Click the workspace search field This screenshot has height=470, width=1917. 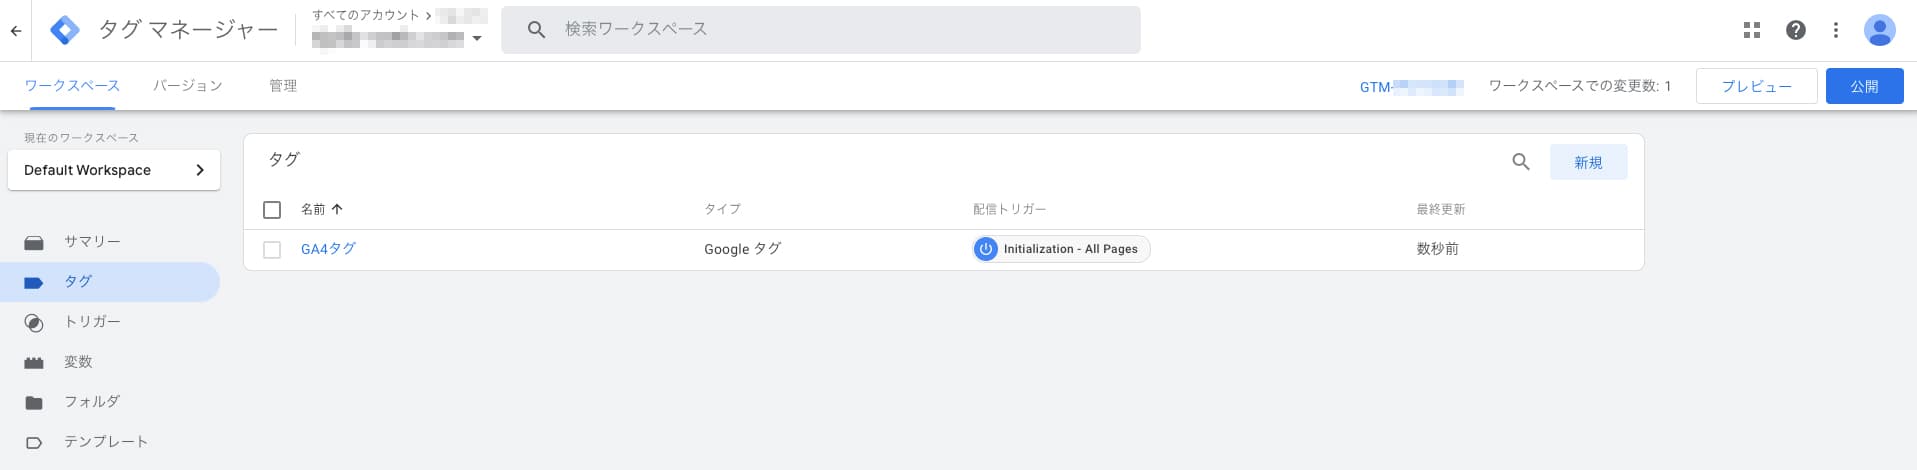[x=820, y=30]
